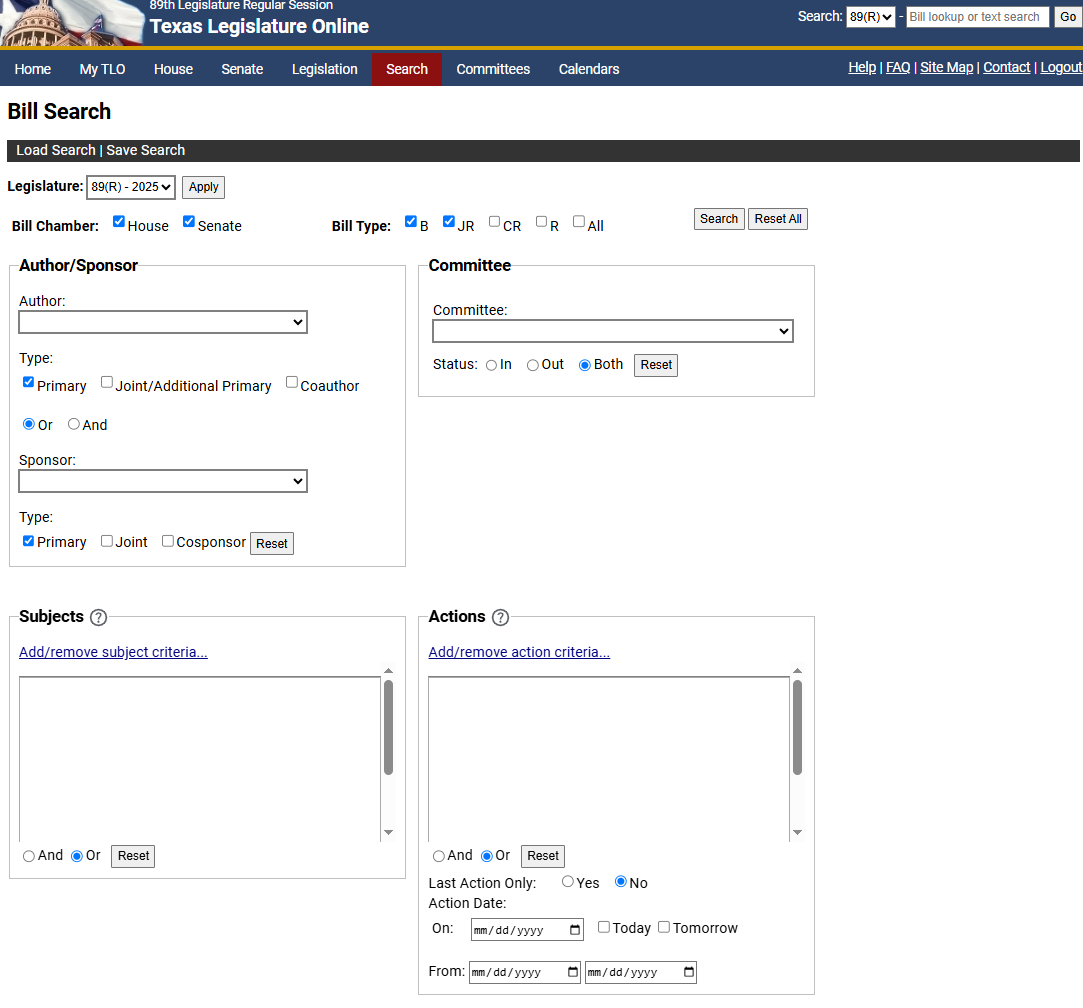1083x1008 pixels.
Task: Uncheck the Senate bill chamber checkbox
Action: coord(188,220)
